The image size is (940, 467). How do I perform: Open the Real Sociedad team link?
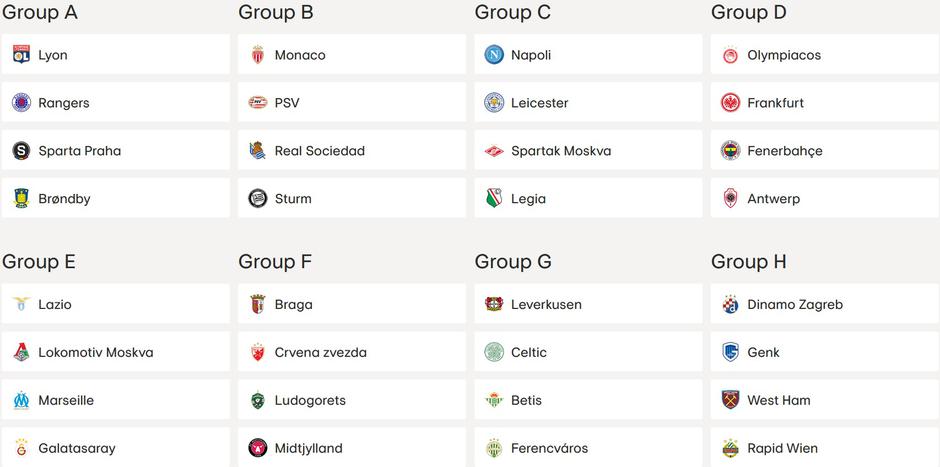pos(319,151)
